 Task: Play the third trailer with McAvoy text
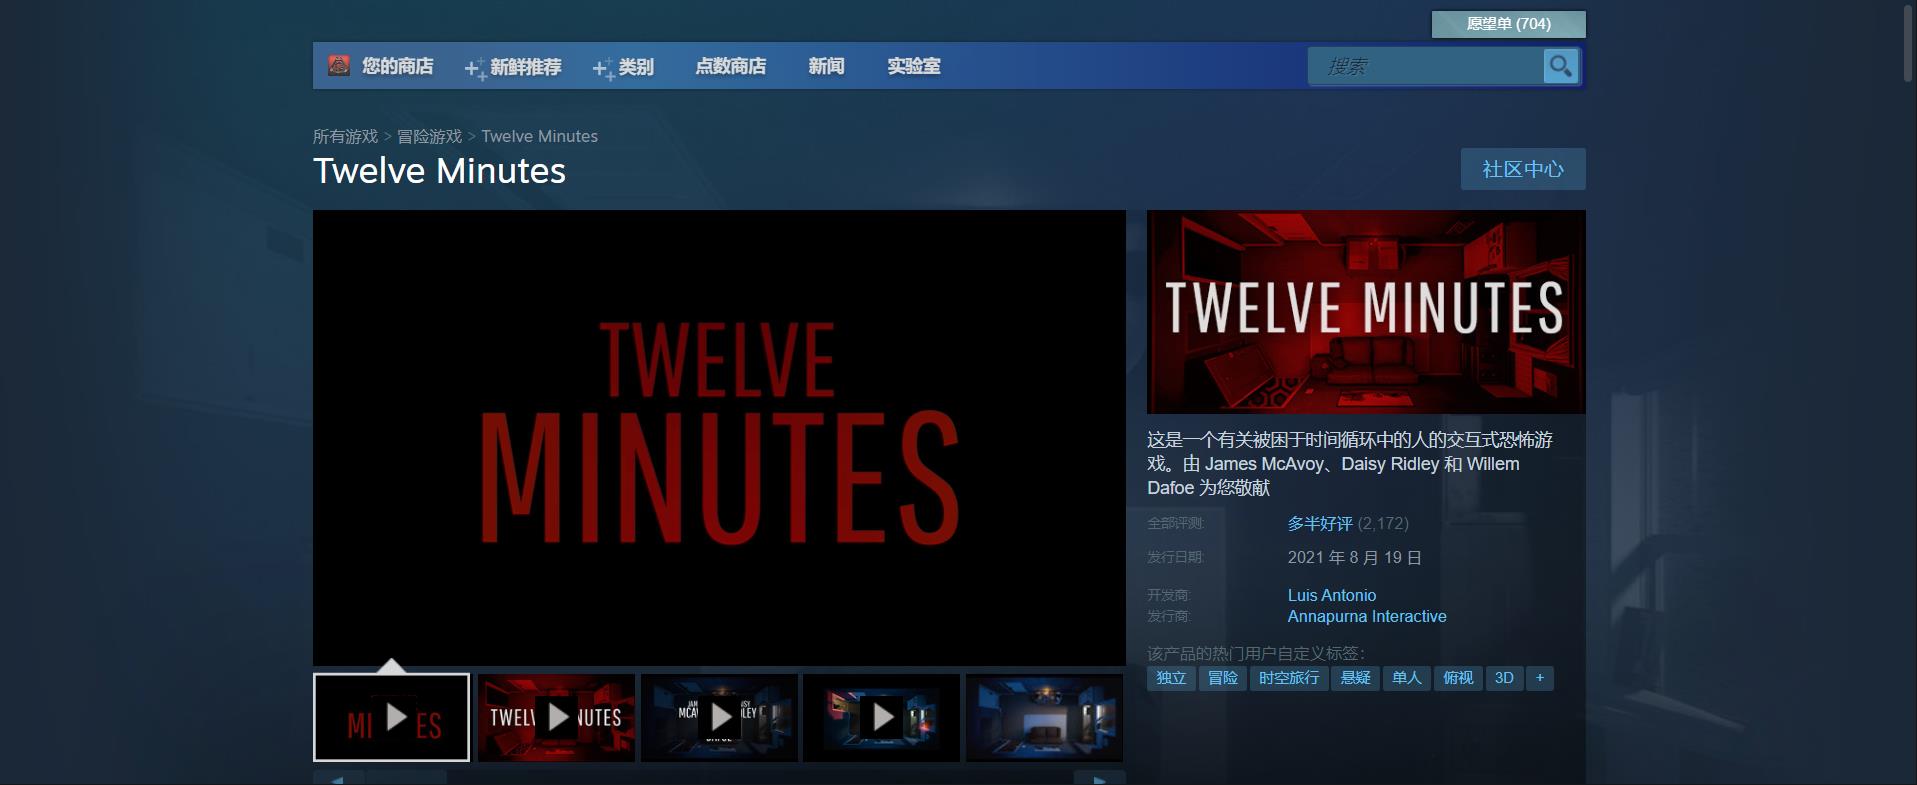tap(719, 717)
